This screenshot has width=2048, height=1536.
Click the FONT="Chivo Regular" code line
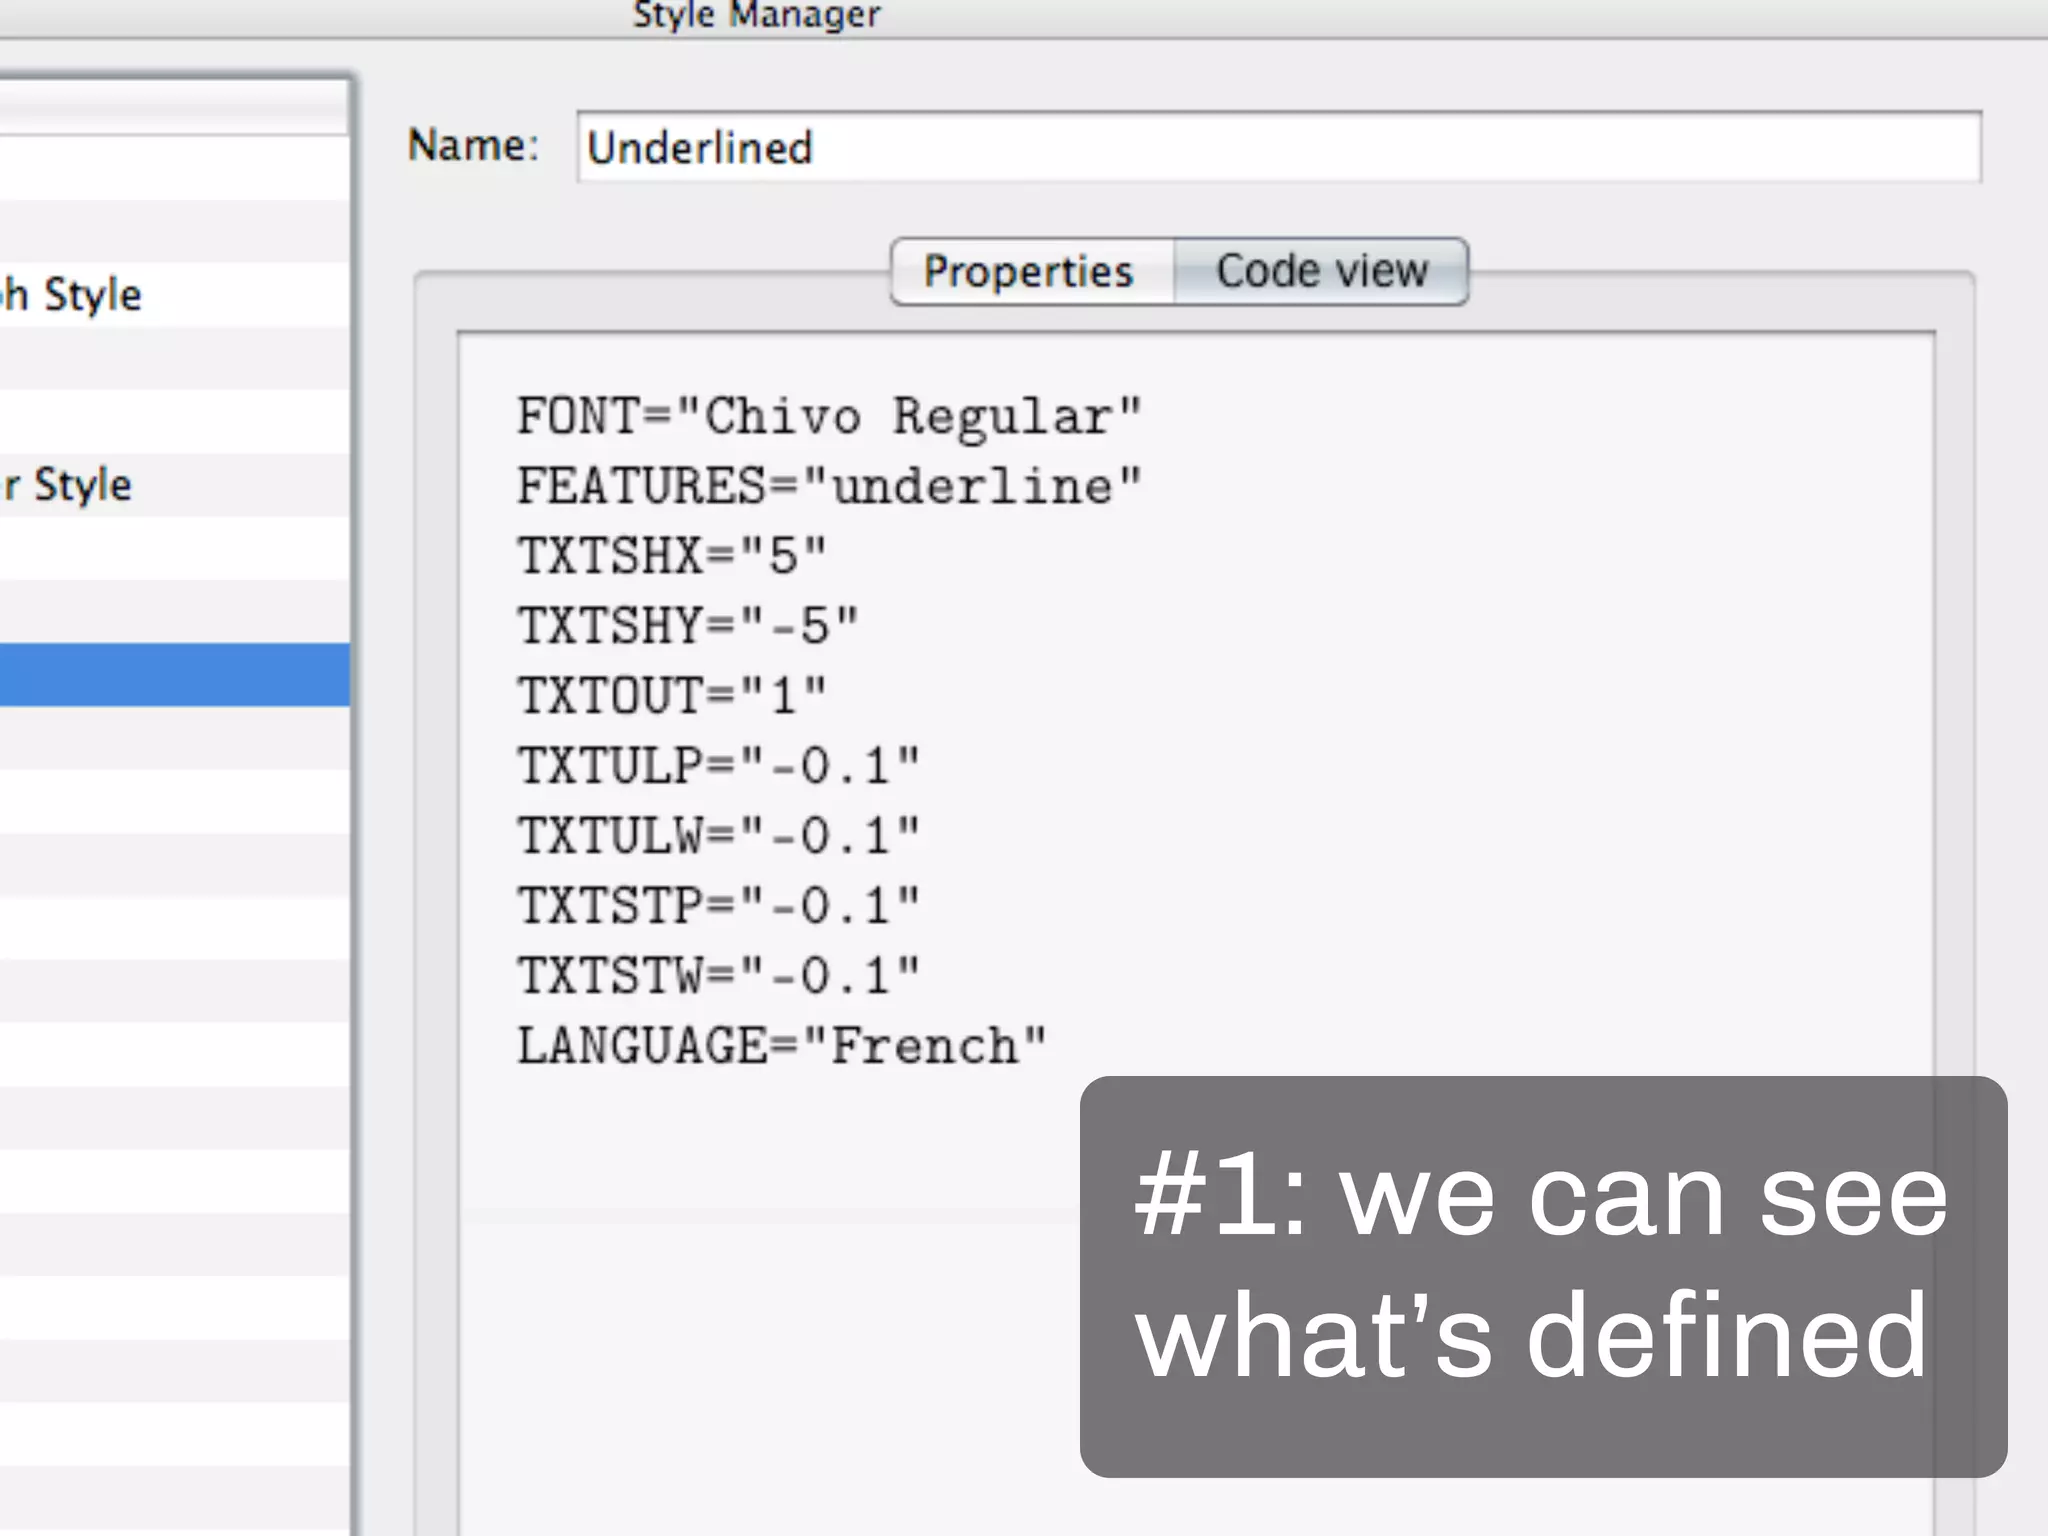click(829, 416)
